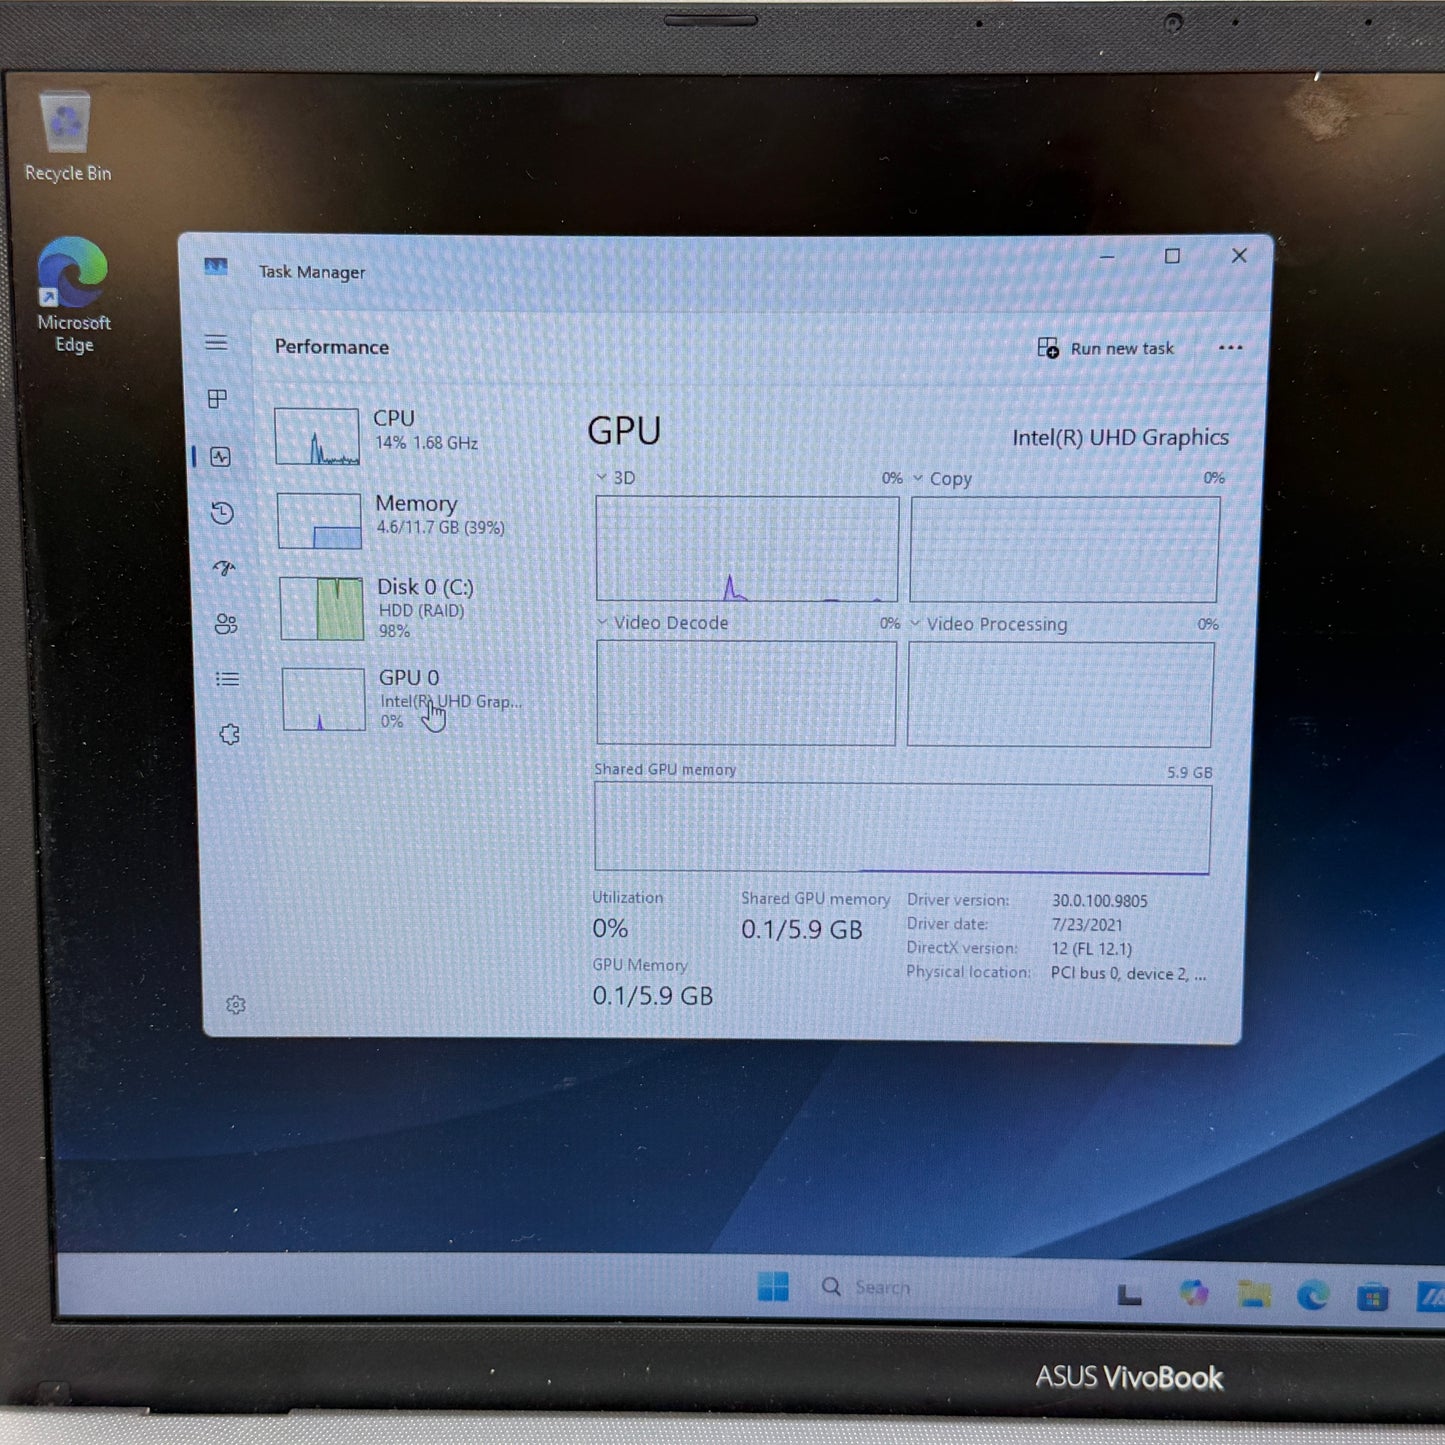The height and width of the screenshot is (1445, 1445).
Task: Collapse the Video Decode section
Action: pos(602,622)
